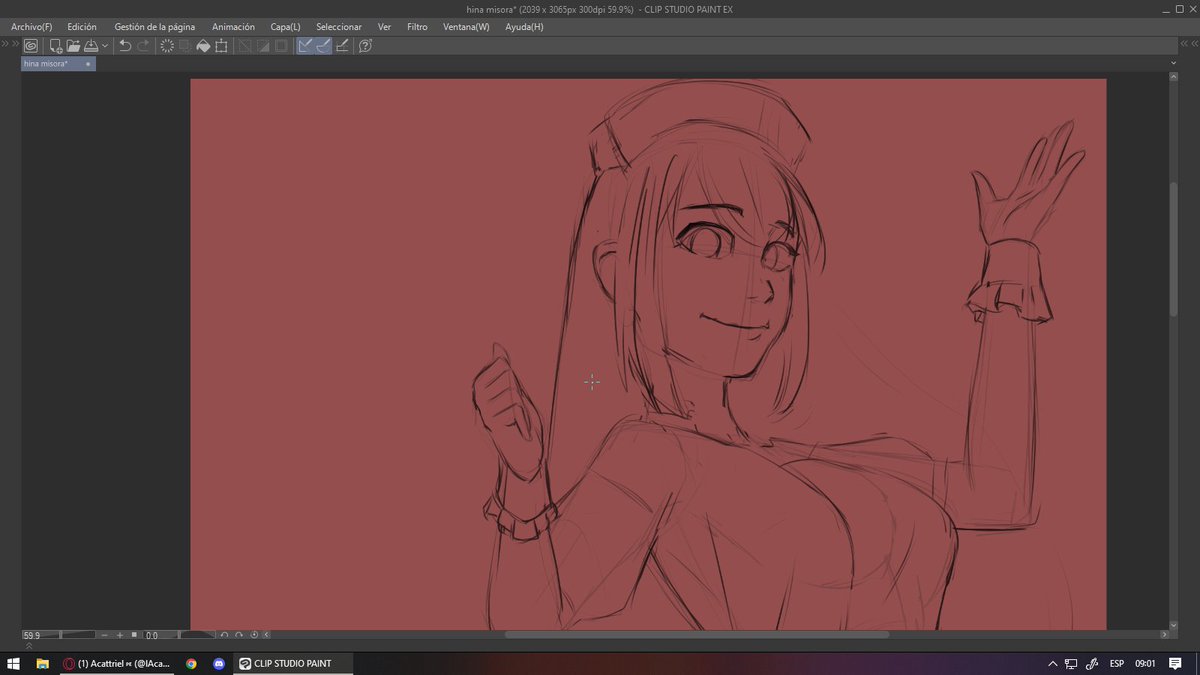Reset canvas rotation
The width and height of the screenshot is (1200, 675).
pos(254,635)
